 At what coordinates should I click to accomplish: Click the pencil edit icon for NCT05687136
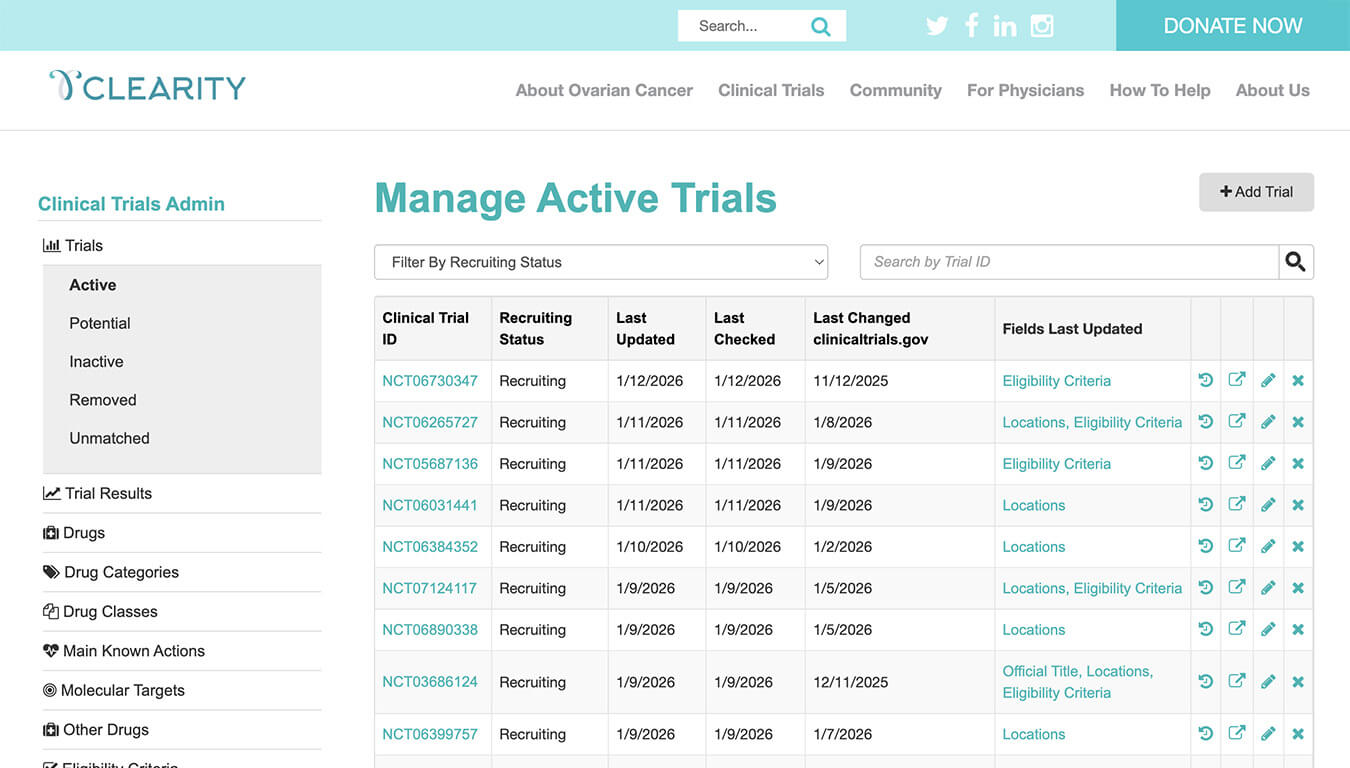pos(1268,464)
